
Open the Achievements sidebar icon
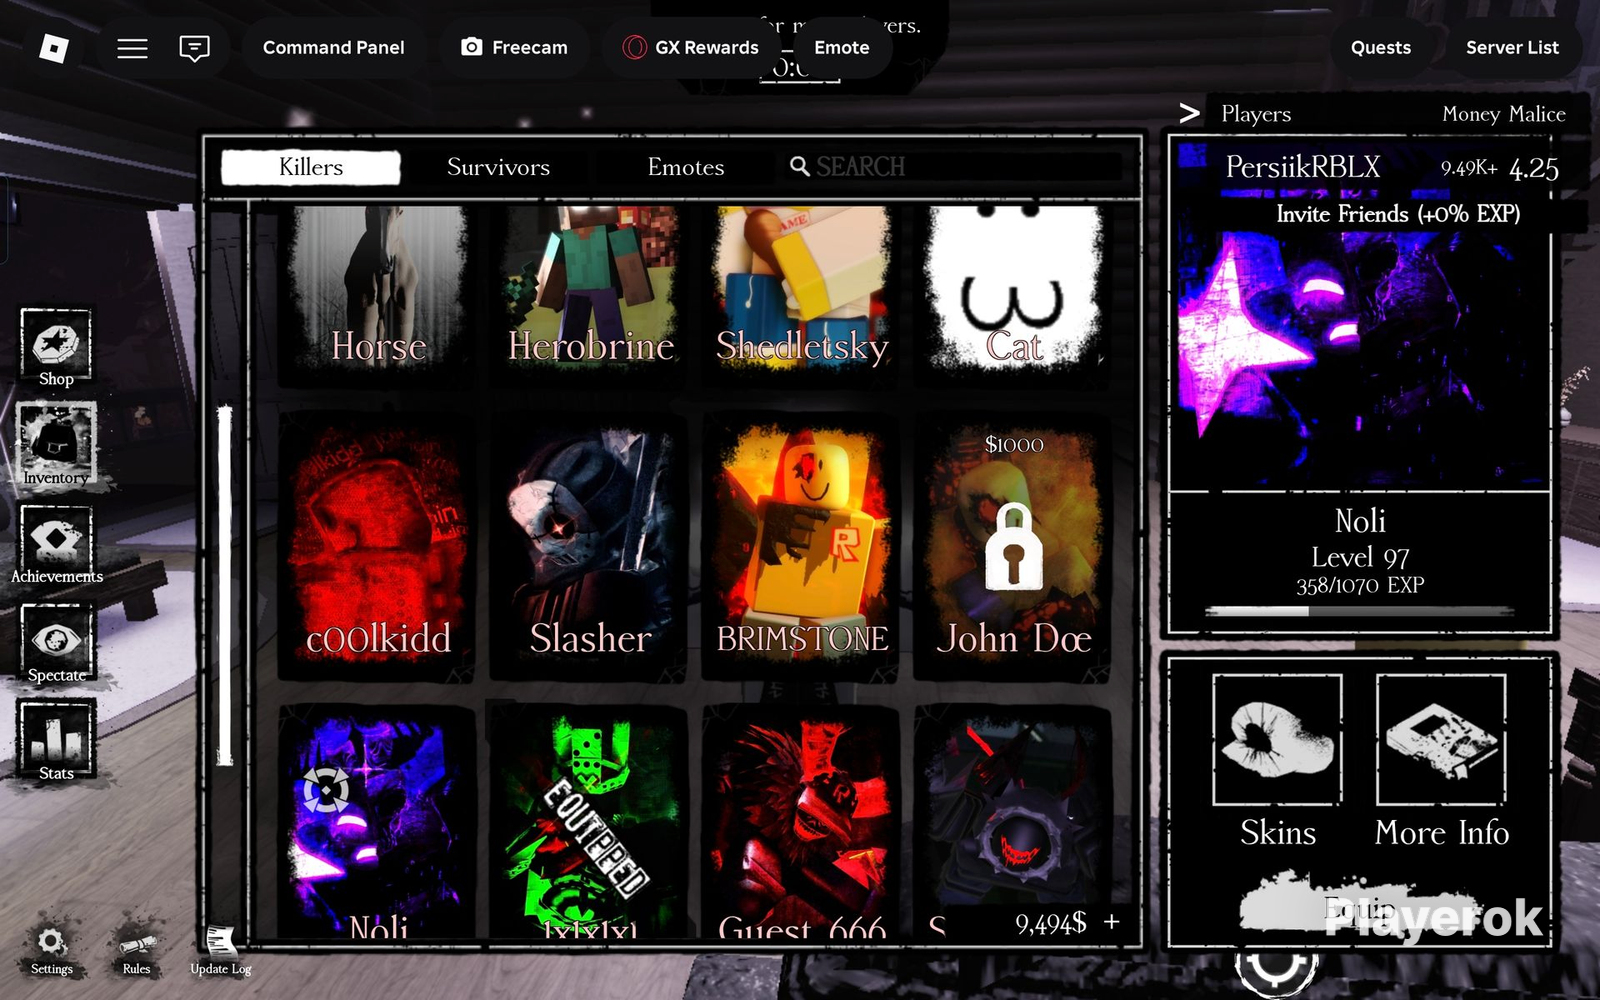(57, 545)
